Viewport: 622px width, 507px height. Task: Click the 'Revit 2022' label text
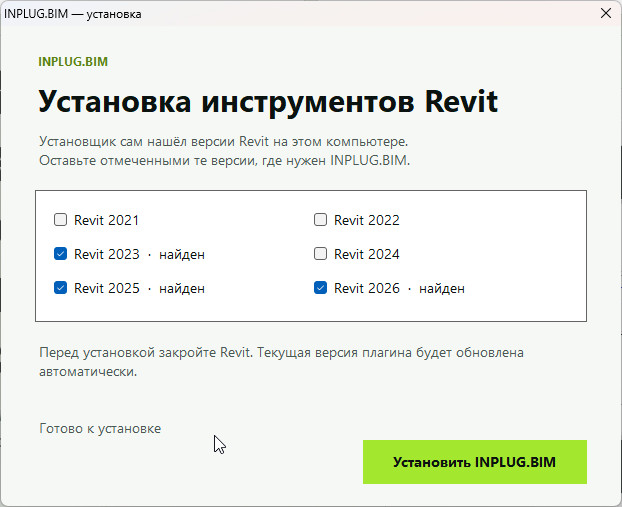[367, 220]
